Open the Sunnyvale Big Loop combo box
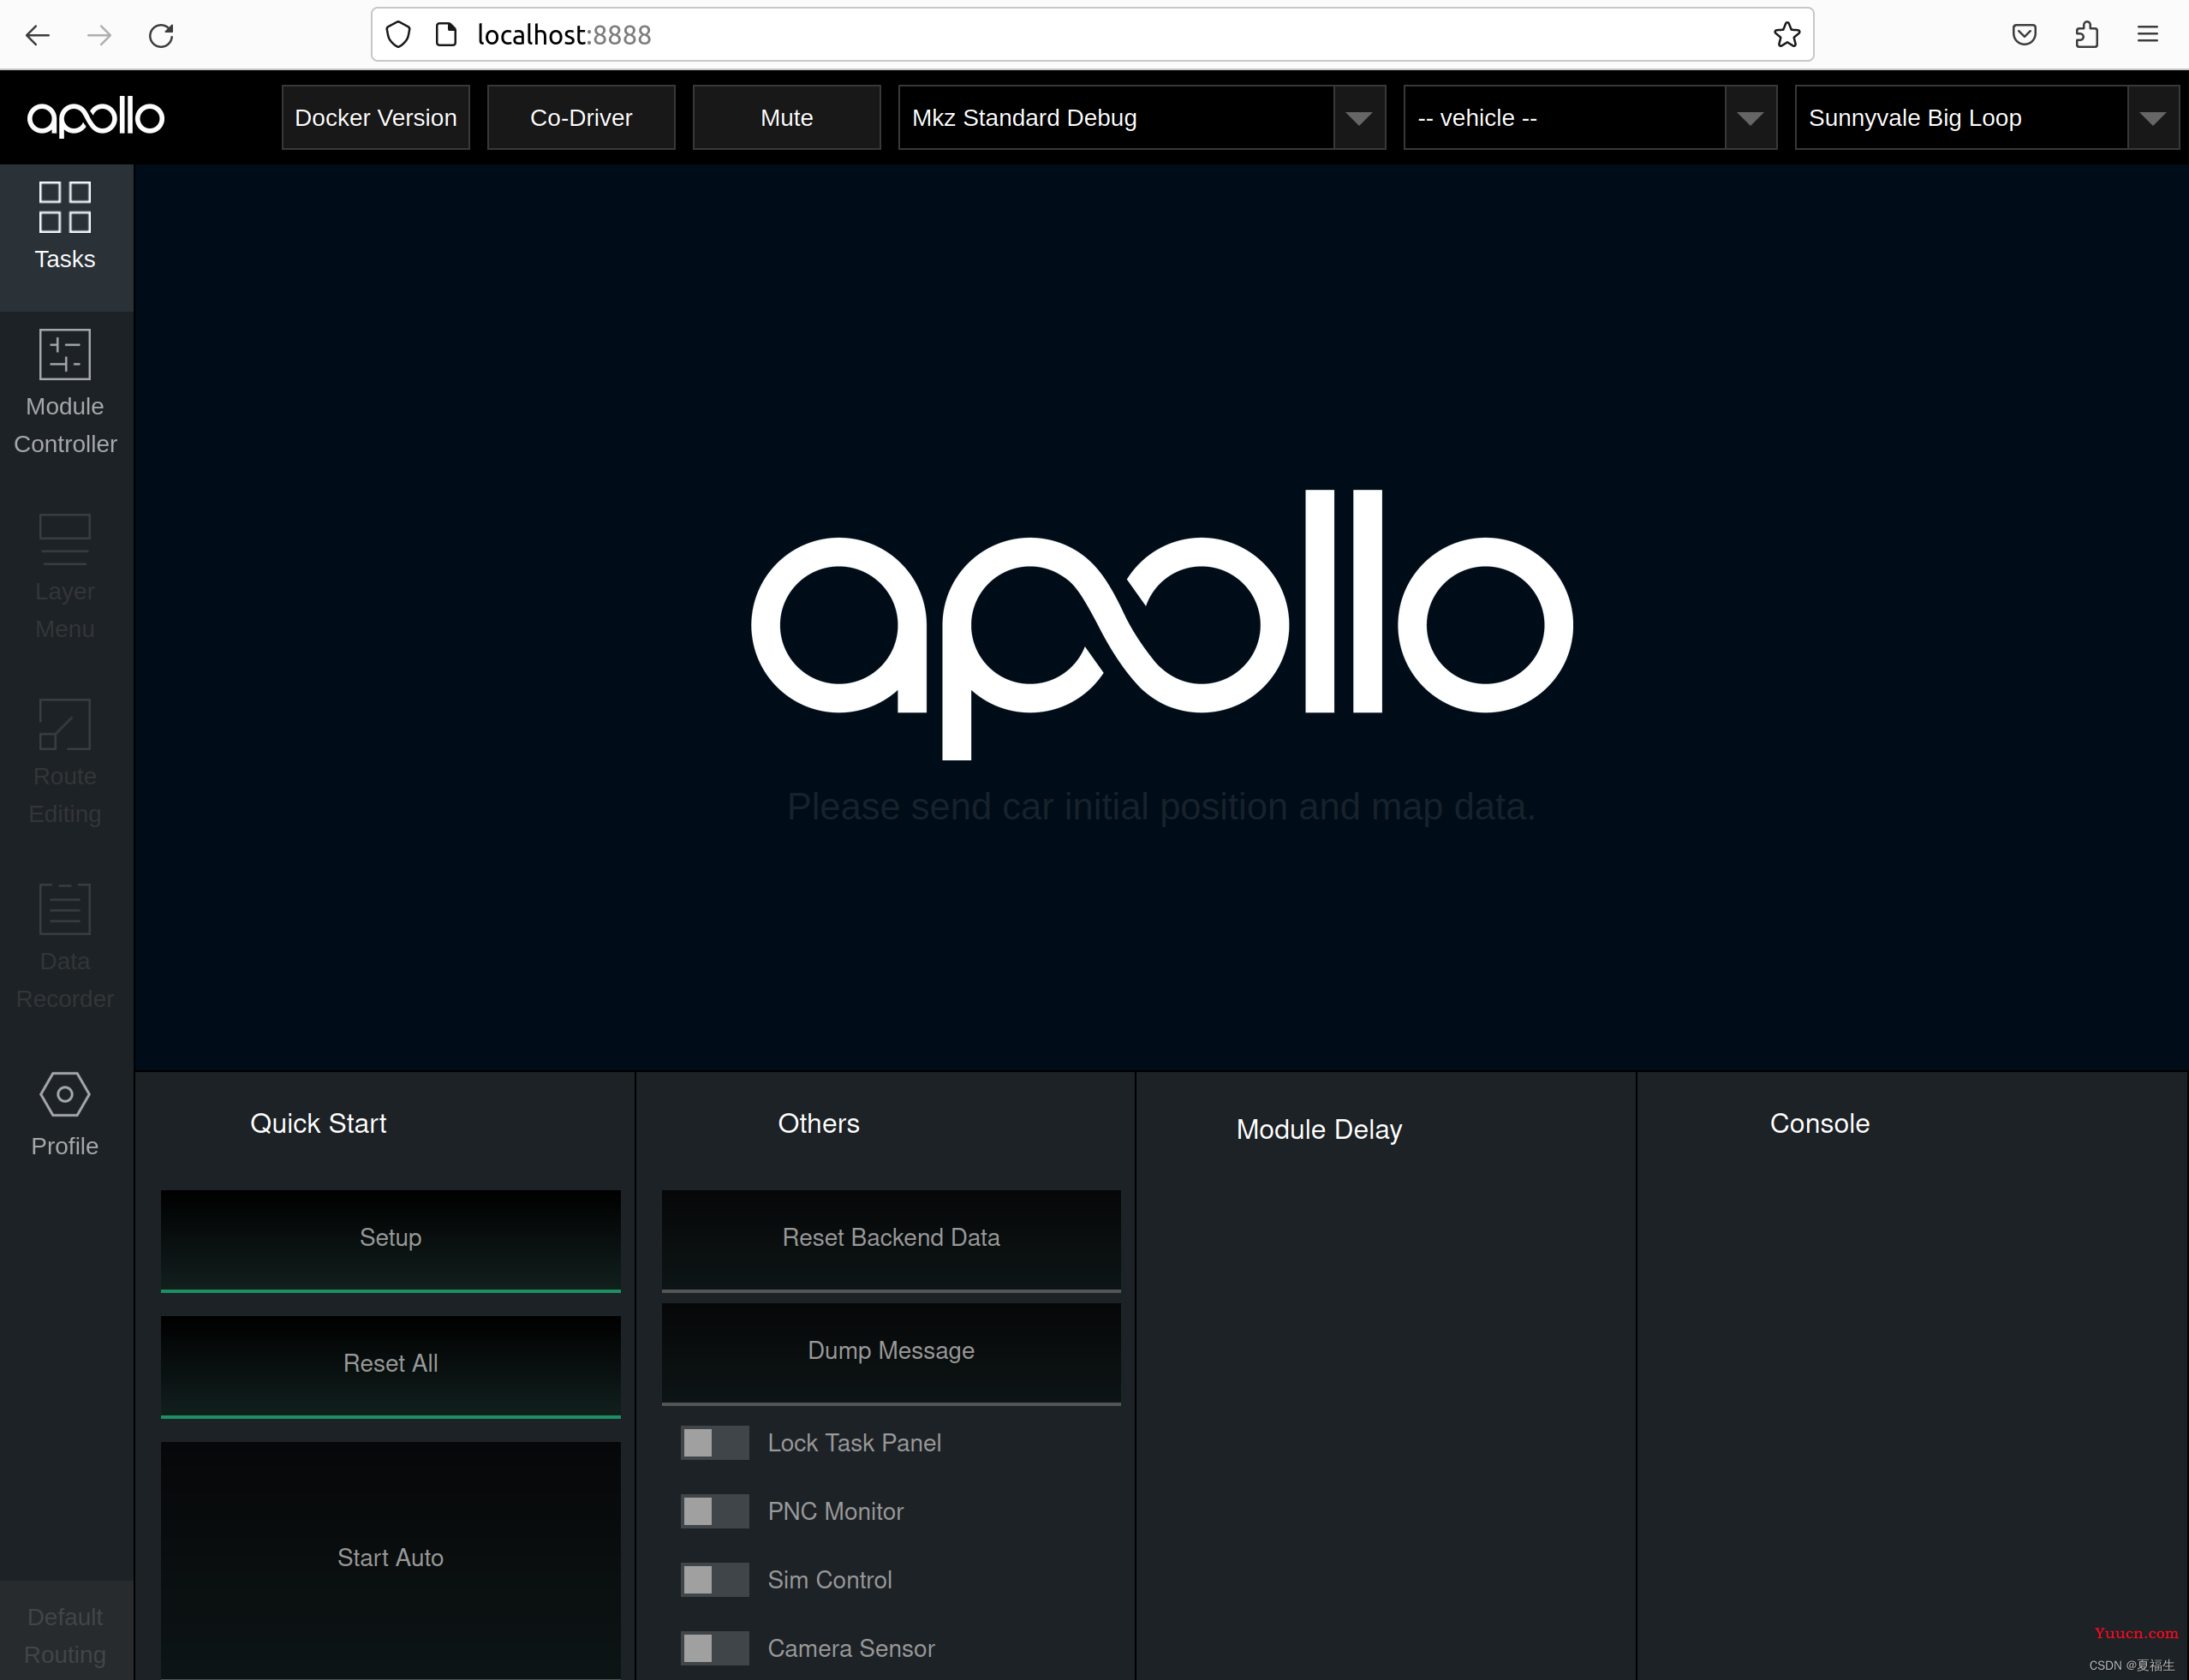This screenshot has height=1680, width=2189. (x=1986, y=118)
